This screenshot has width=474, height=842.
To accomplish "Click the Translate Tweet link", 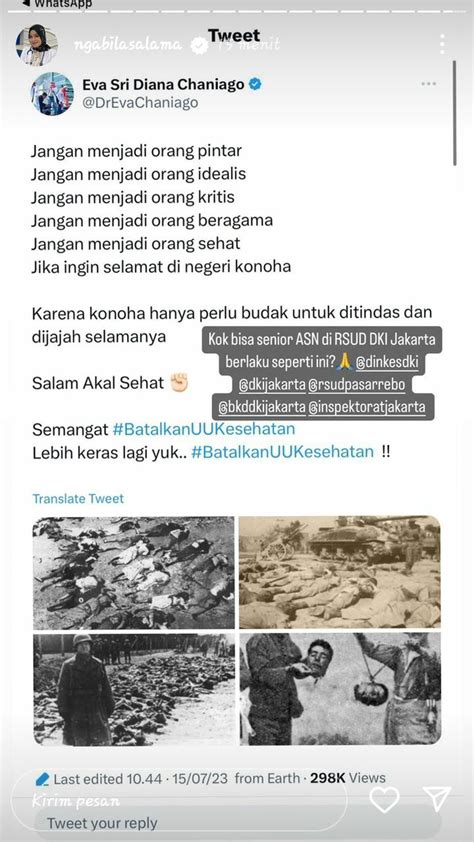I will pyautogui.click(x=78, y=498).
